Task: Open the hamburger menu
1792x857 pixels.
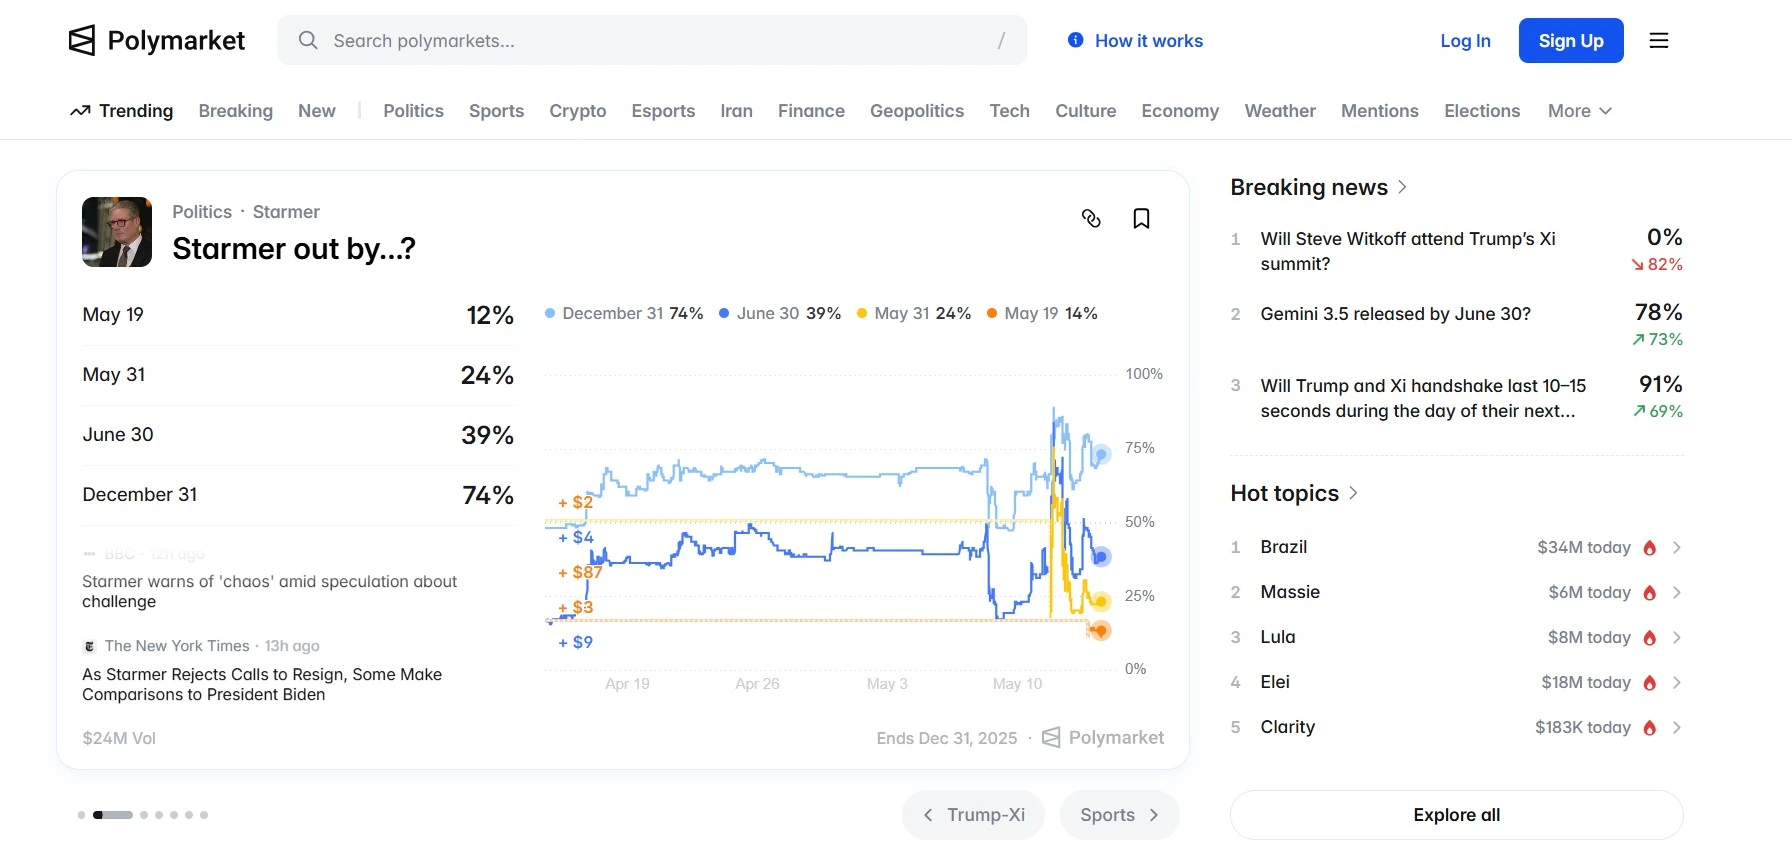Action: pos(1659,40)
